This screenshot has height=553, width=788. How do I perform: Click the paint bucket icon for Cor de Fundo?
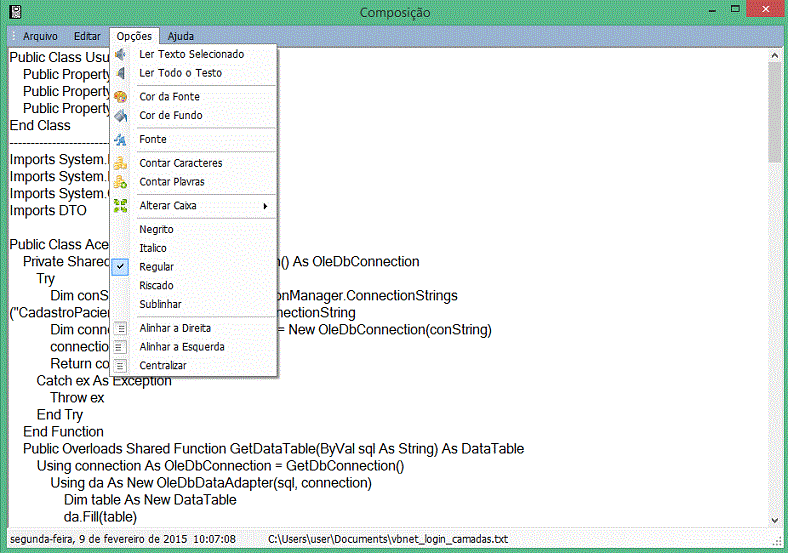121,116
